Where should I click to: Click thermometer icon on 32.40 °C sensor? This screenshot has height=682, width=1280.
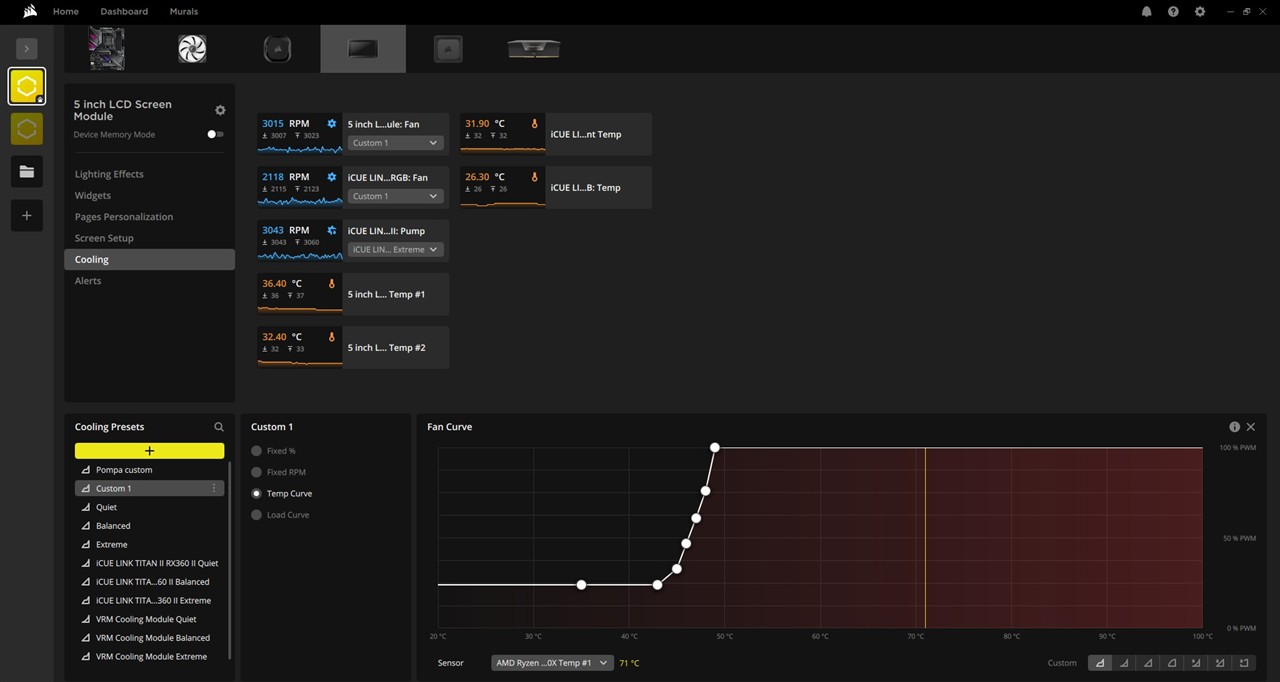(332, 337)
